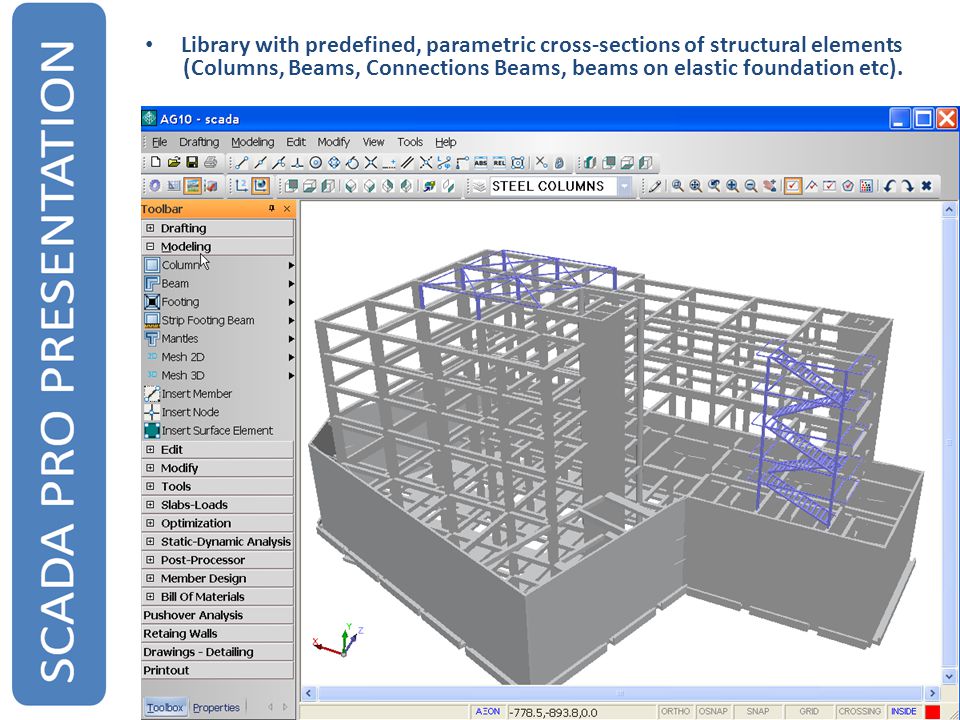
Task: Click Insert Surface Element command
Action: click(x=208, y=430)
